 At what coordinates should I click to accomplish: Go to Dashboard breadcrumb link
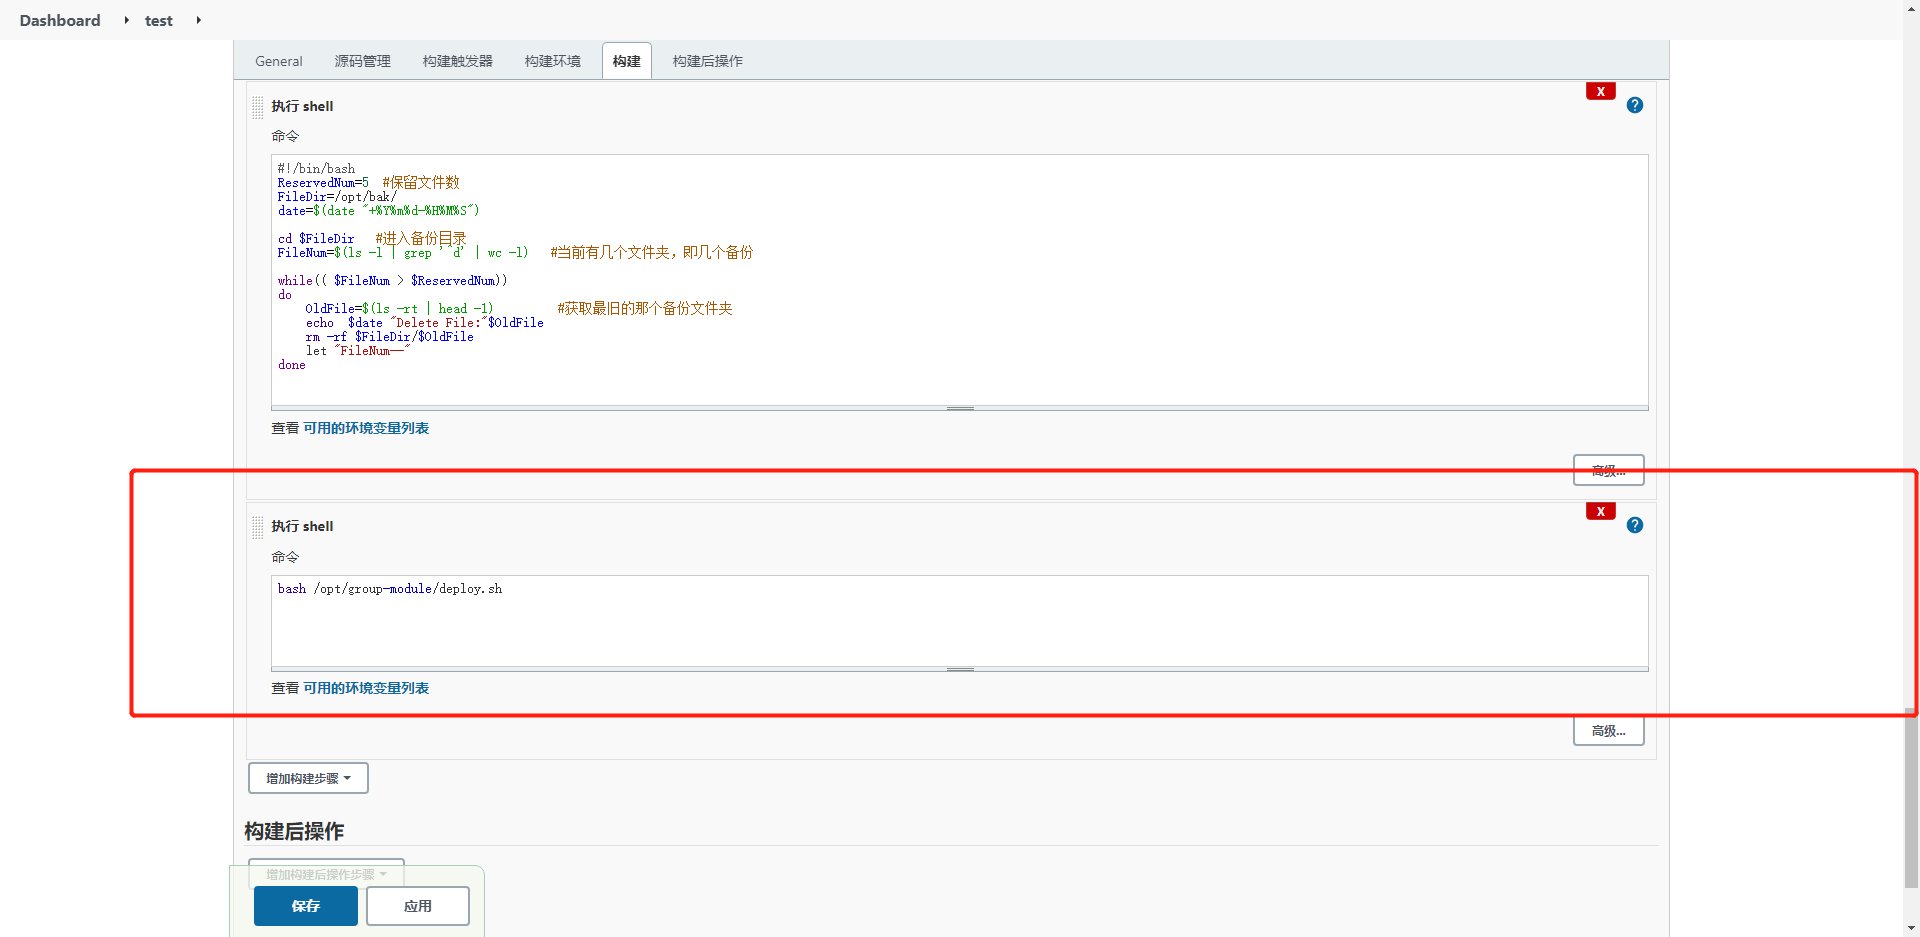coord(60,20)
